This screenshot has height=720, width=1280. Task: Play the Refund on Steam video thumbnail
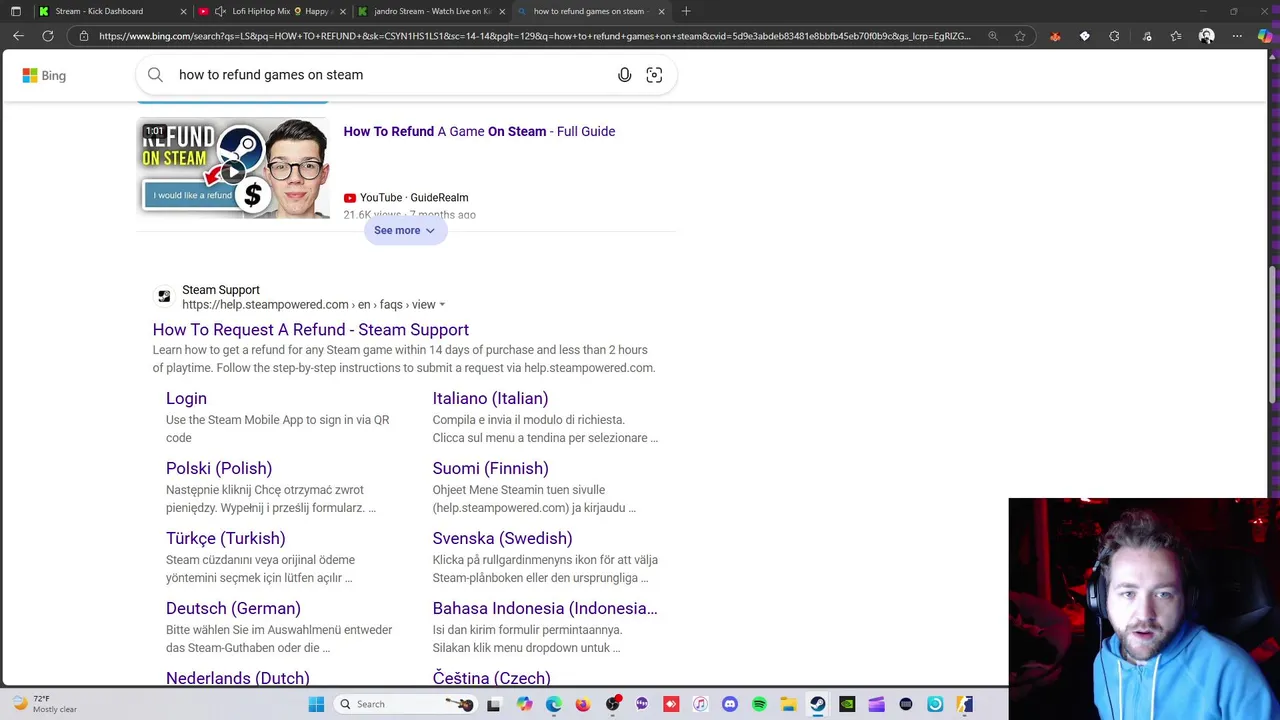click(233, 168)
